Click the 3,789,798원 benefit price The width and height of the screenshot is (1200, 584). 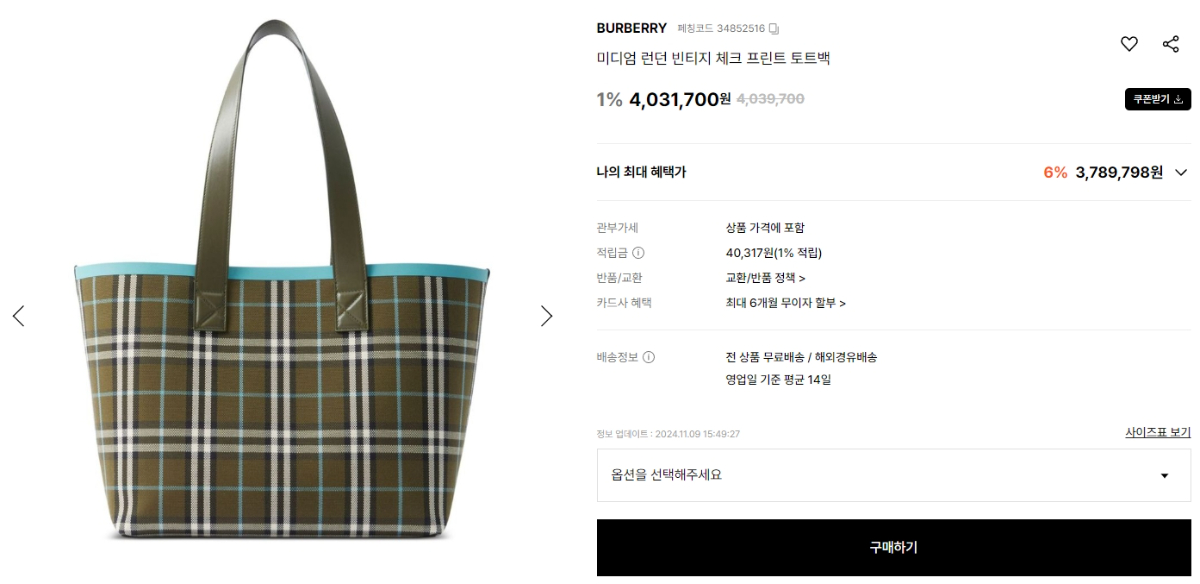(x=1119, y=172)
